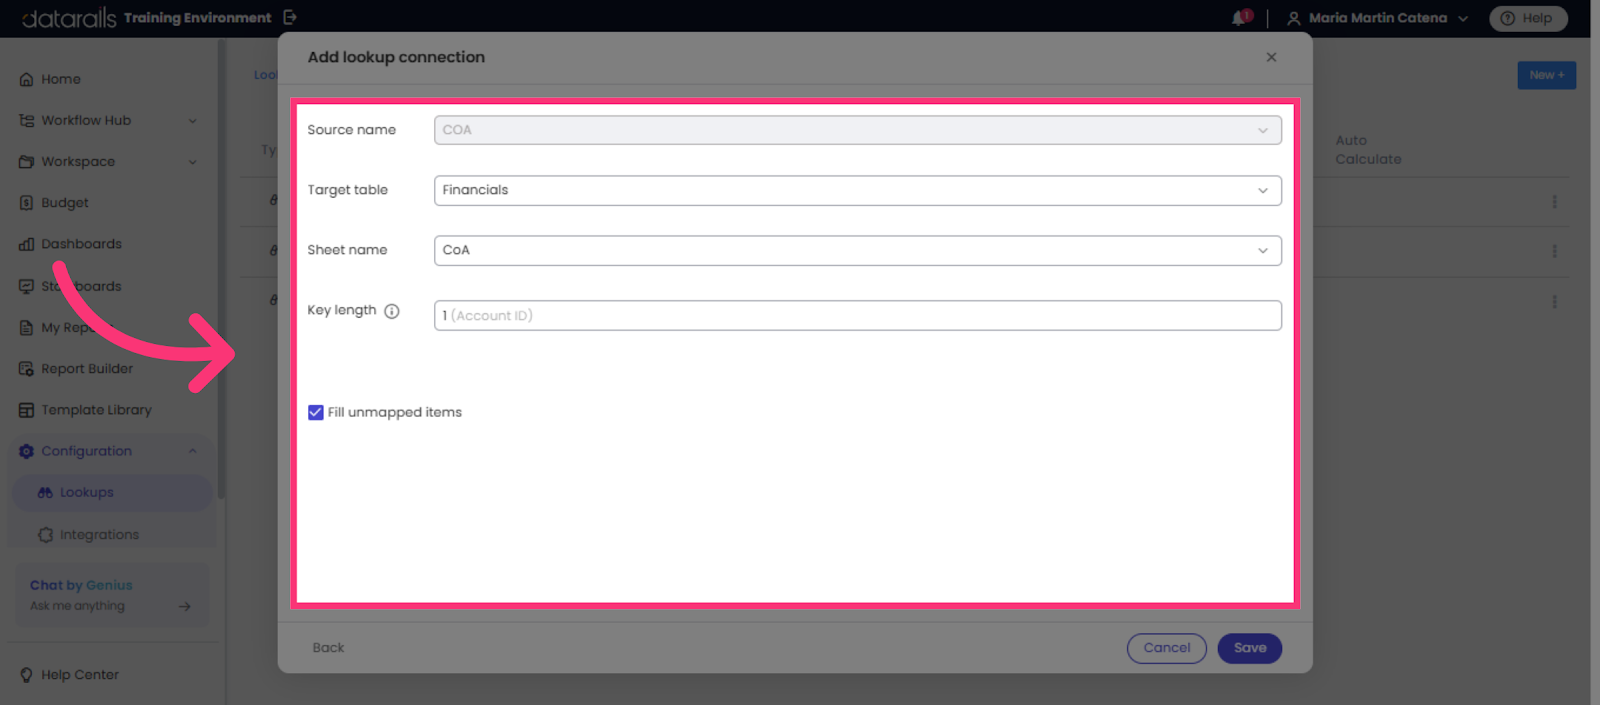
Task: Open the Sheet name dropdown
Action: 858,250
